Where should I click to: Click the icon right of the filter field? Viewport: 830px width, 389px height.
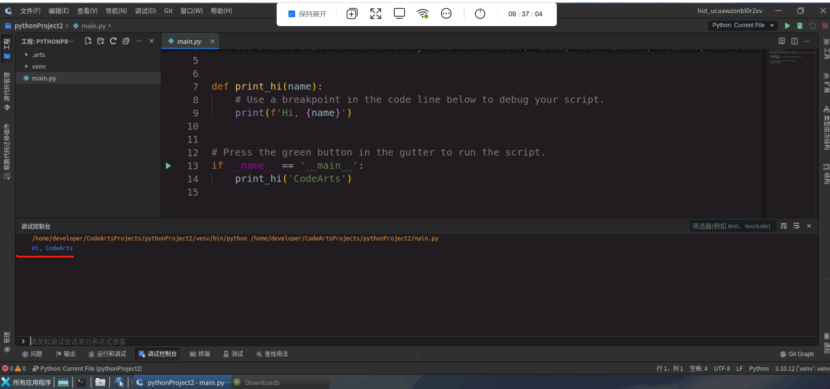click(x=784, y=226)
